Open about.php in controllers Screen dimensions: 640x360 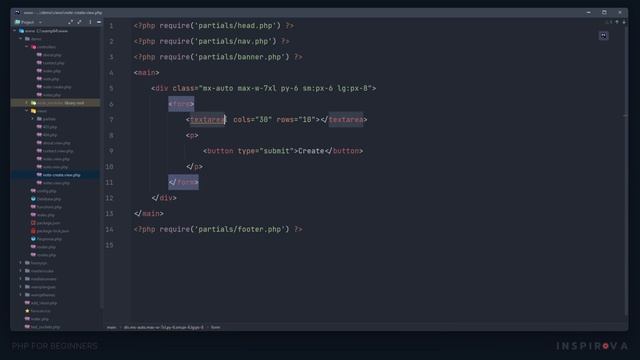[52, 55]
